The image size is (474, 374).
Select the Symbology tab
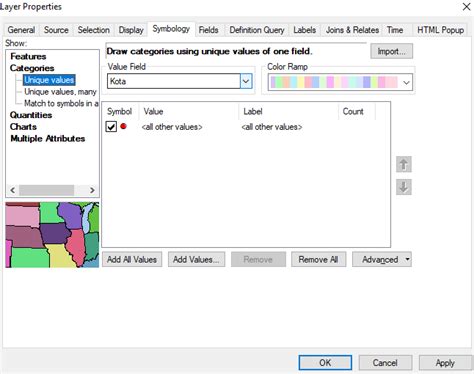coord(171,29)
